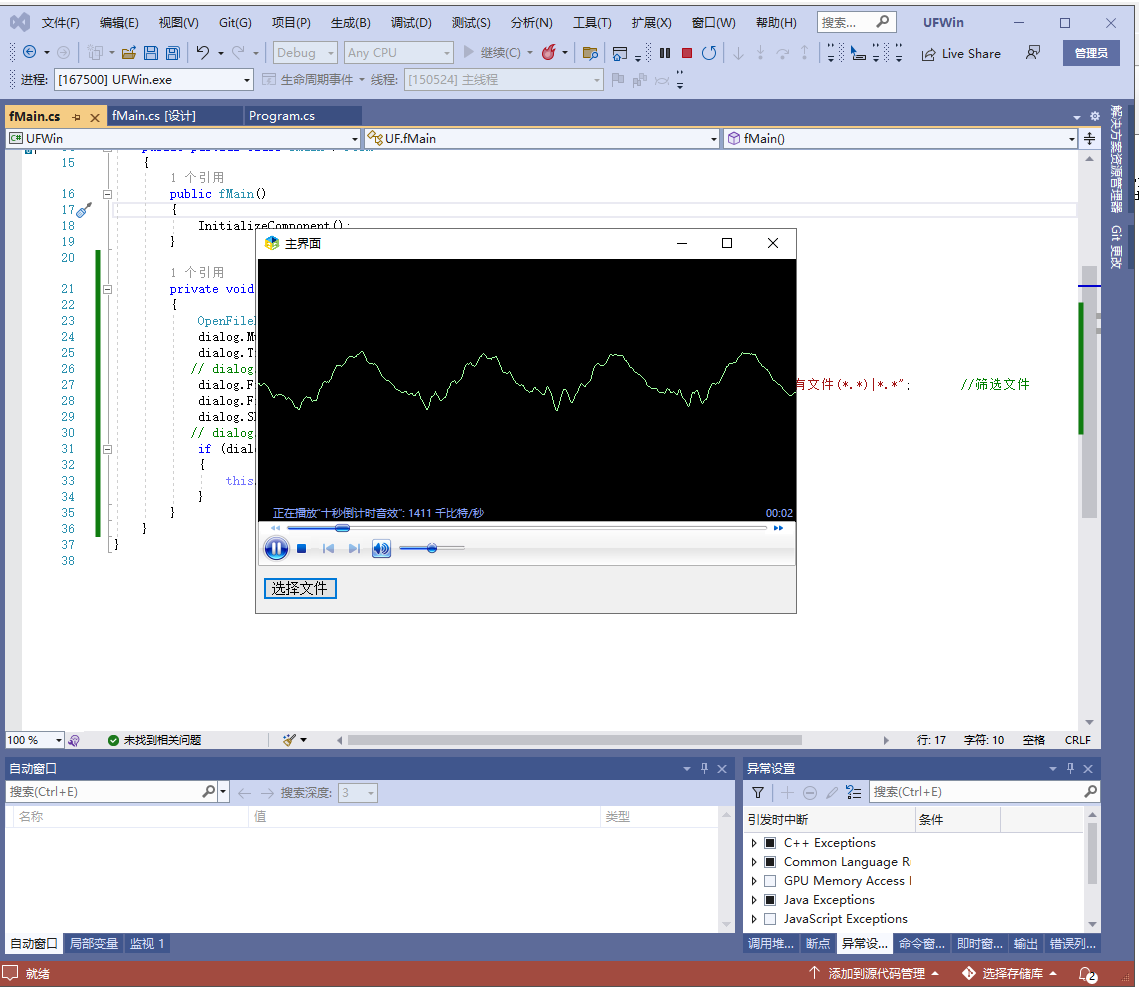Expand Java Exceptions tree node
This screenshot has height=987, width=1139.
pyautogui.click(x=754, y=900)
